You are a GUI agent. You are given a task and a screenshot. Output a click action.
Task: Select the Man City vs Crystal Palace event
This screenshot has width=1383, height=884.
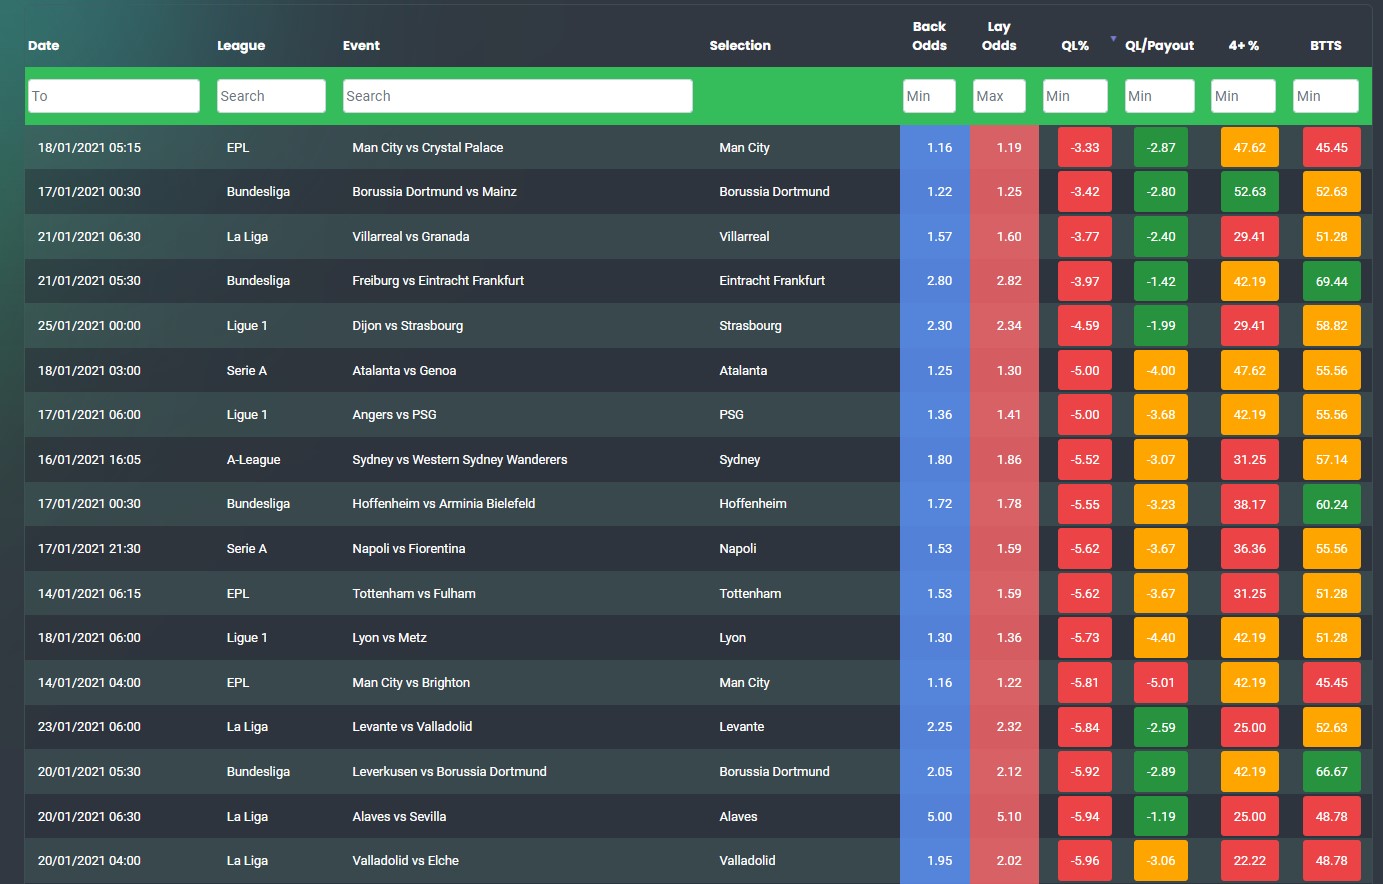(428, 147)
